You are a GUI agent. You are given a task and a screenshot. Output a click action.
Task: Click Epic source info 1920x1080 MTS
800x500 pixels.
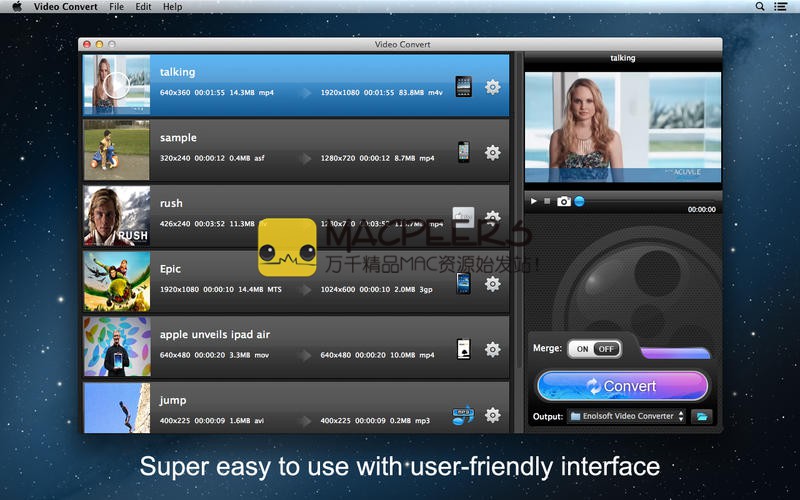(x=221, y=289)
